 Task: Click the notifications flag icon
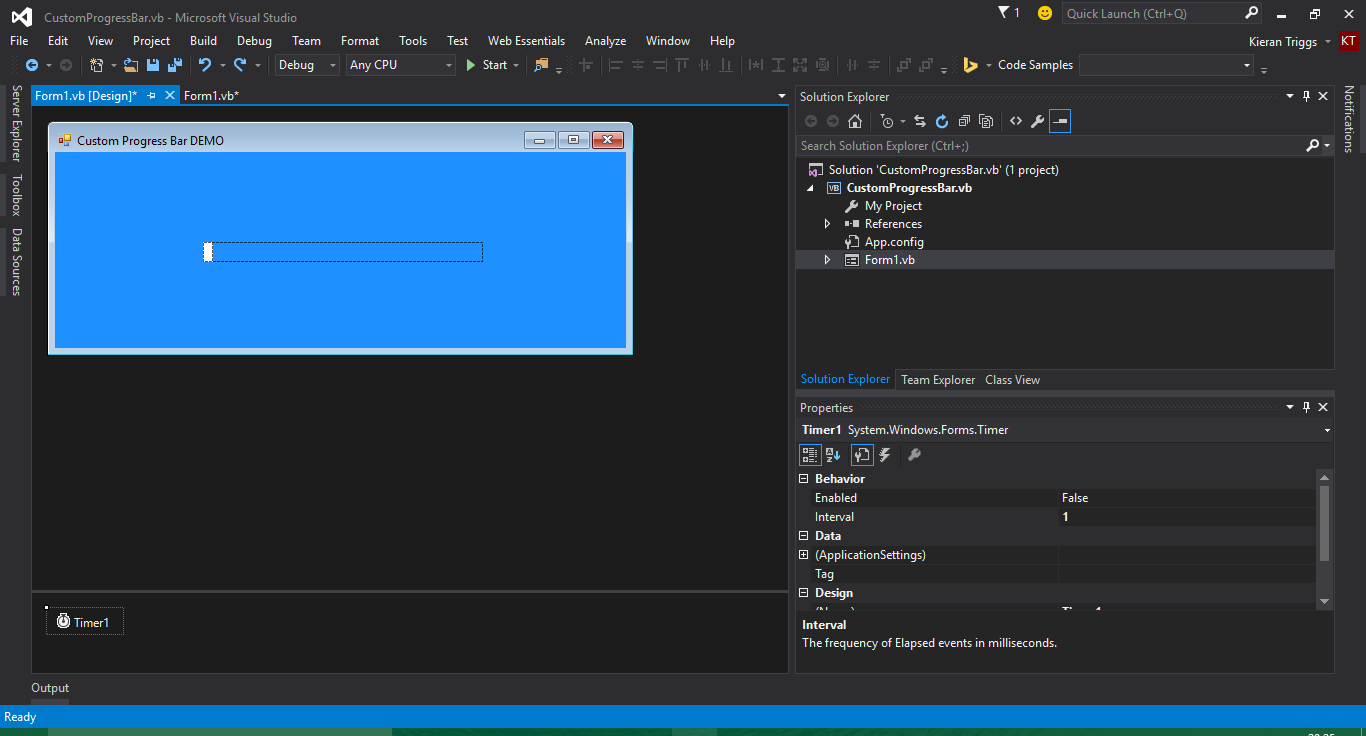coord(1005,12)
